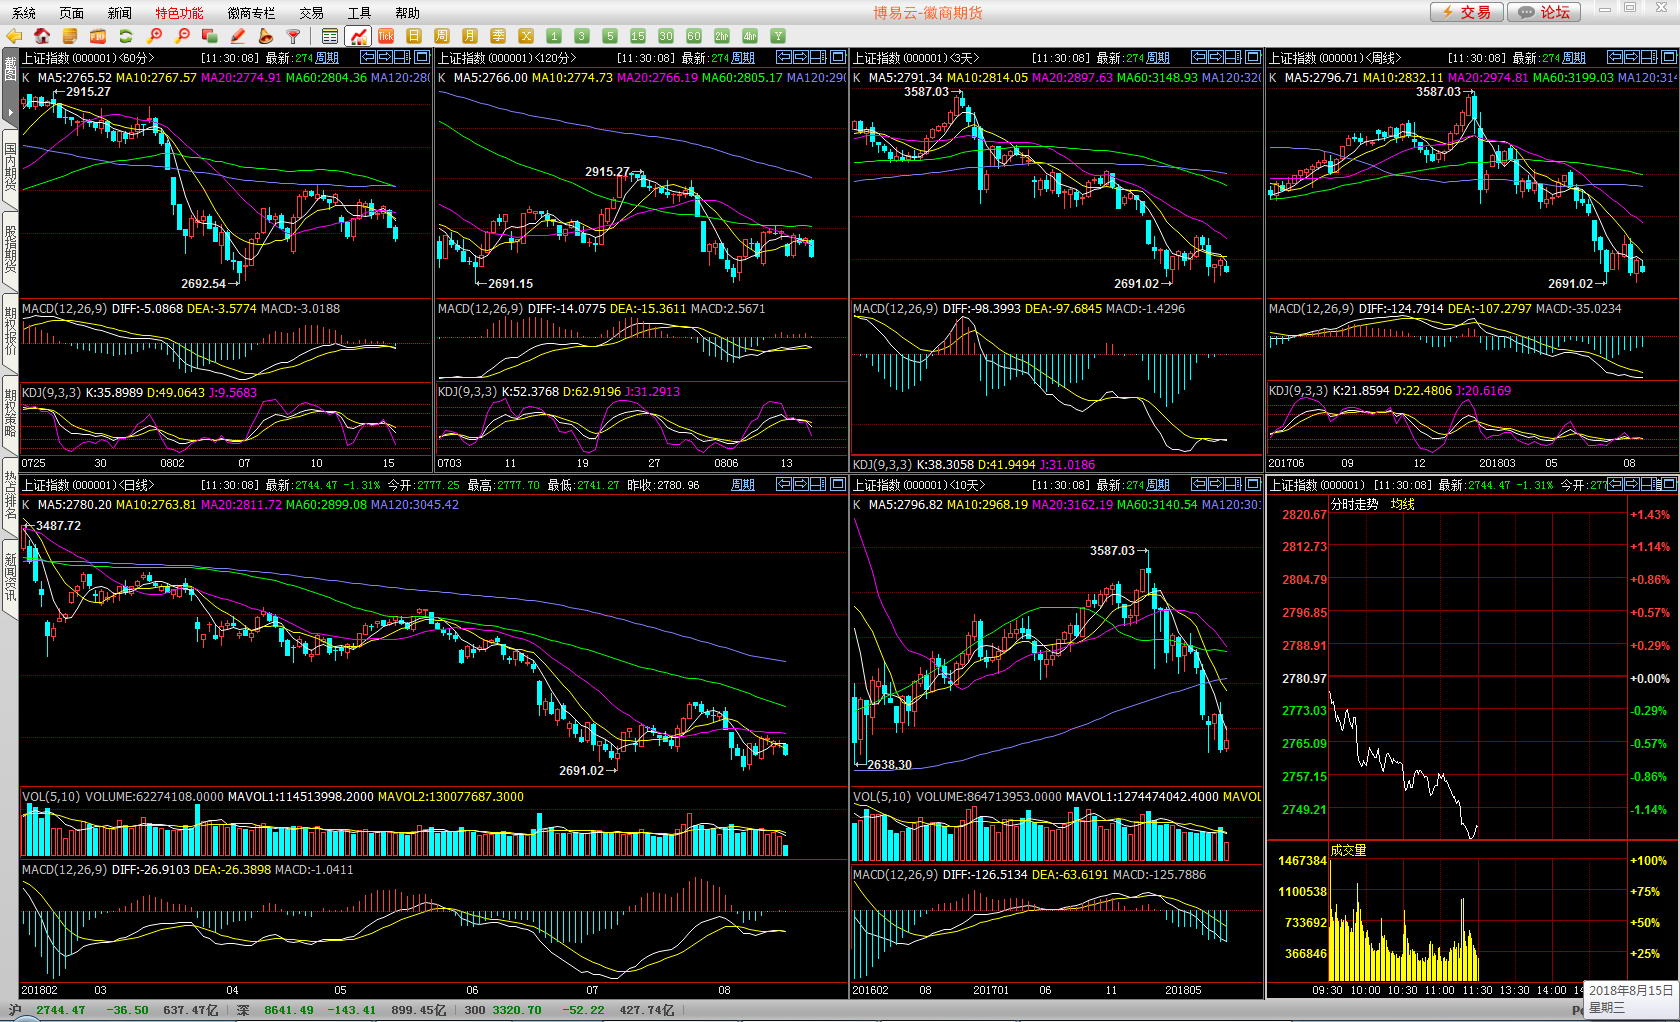Switch to monthly period 月 icon
The width and height of the screenshot is (1680, 1022).
coord(470,36)
